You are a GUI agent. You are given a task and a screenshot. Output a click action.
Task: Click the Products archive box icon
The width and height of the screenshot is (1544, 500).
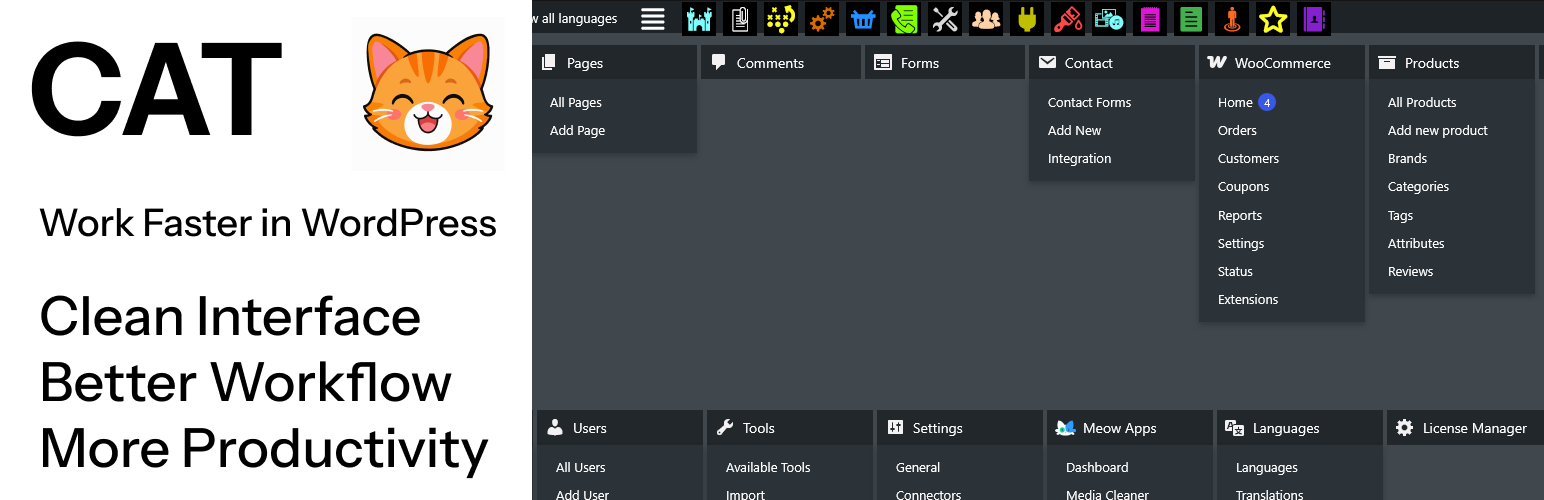point(1386,62)
